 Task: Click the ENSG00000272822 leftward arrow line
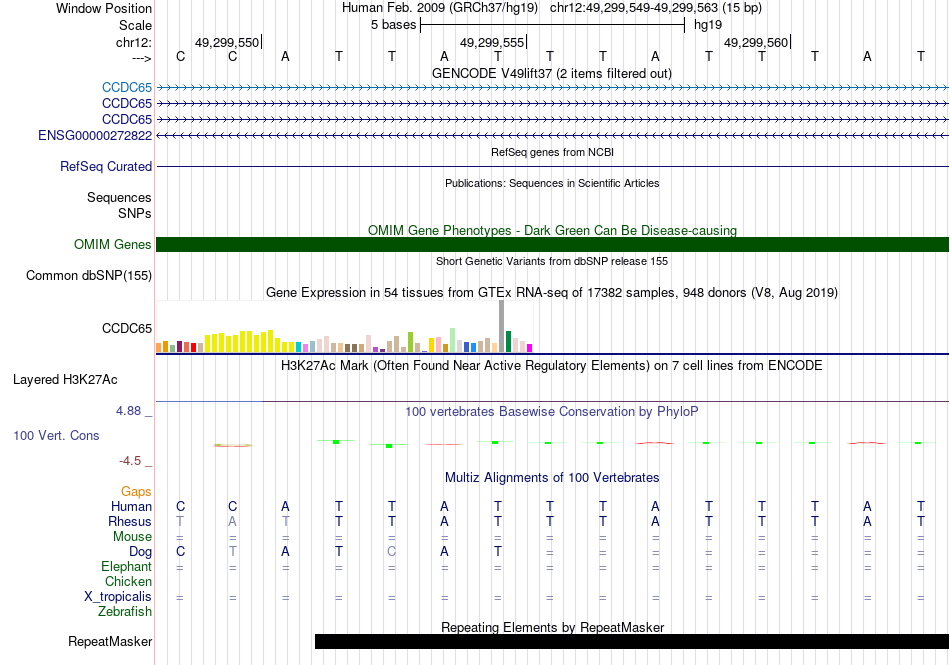[x=552, y=136]
